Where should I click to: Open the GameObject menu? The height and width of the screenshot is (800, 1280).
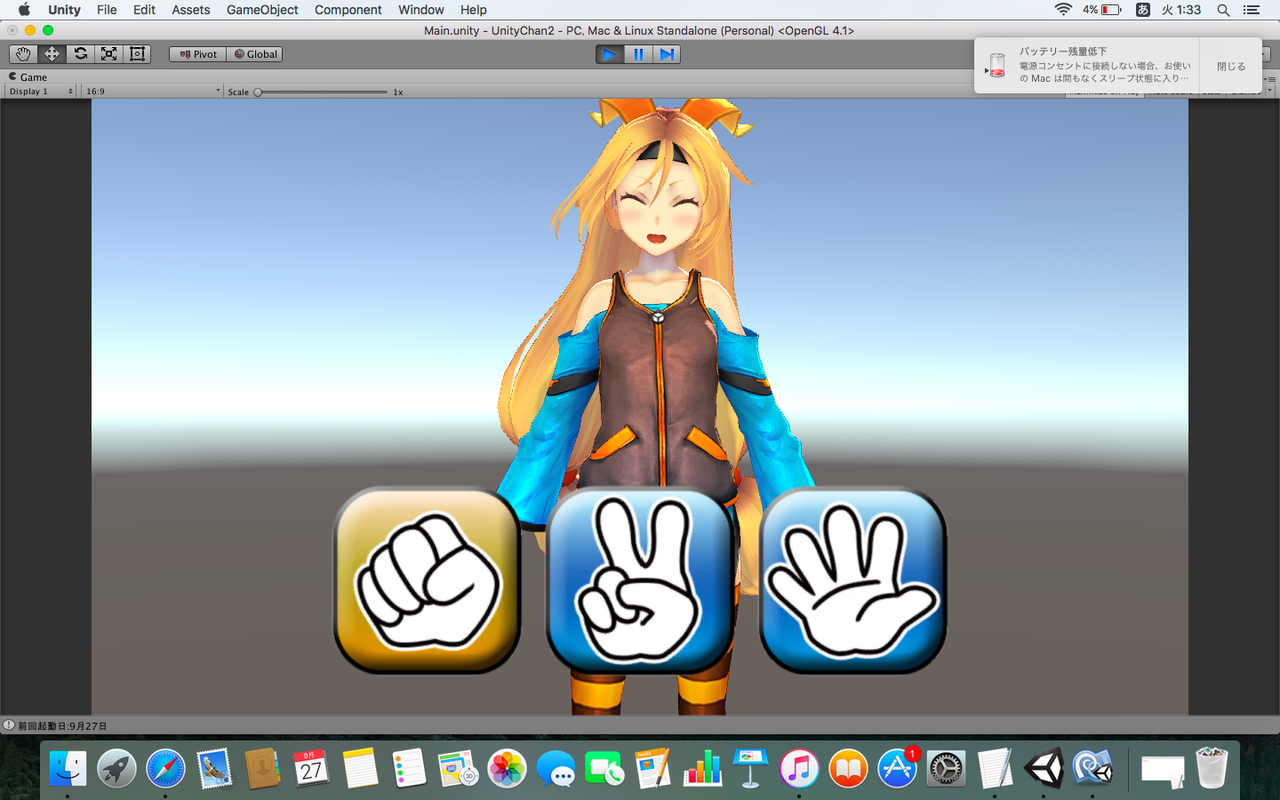pos(262,10)
